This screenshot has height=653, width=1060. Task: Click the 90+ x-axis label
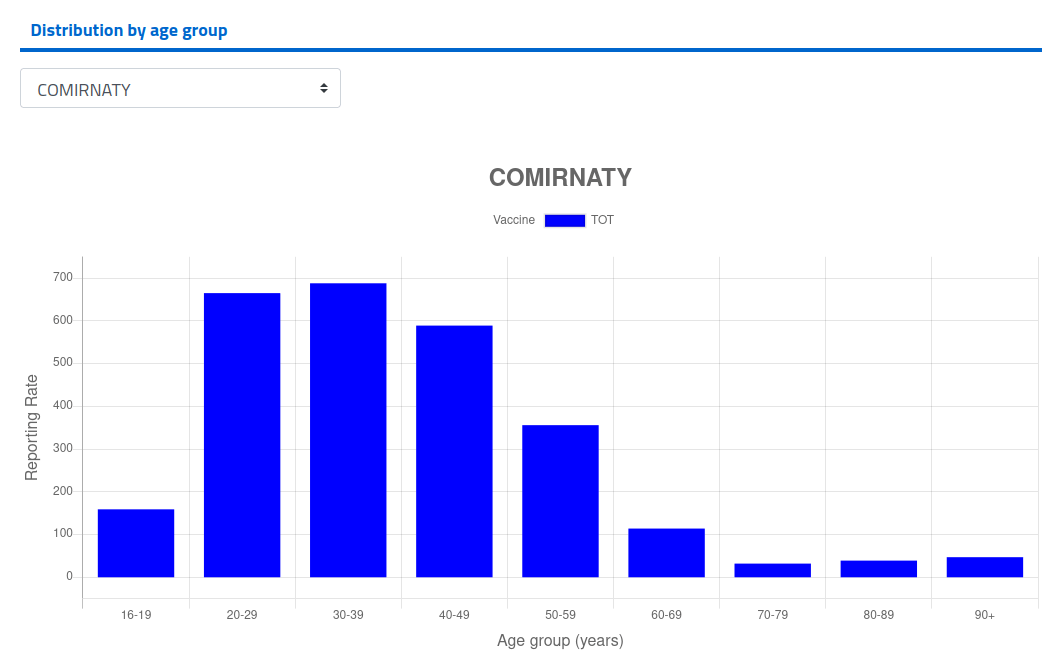tap(985, 615)
